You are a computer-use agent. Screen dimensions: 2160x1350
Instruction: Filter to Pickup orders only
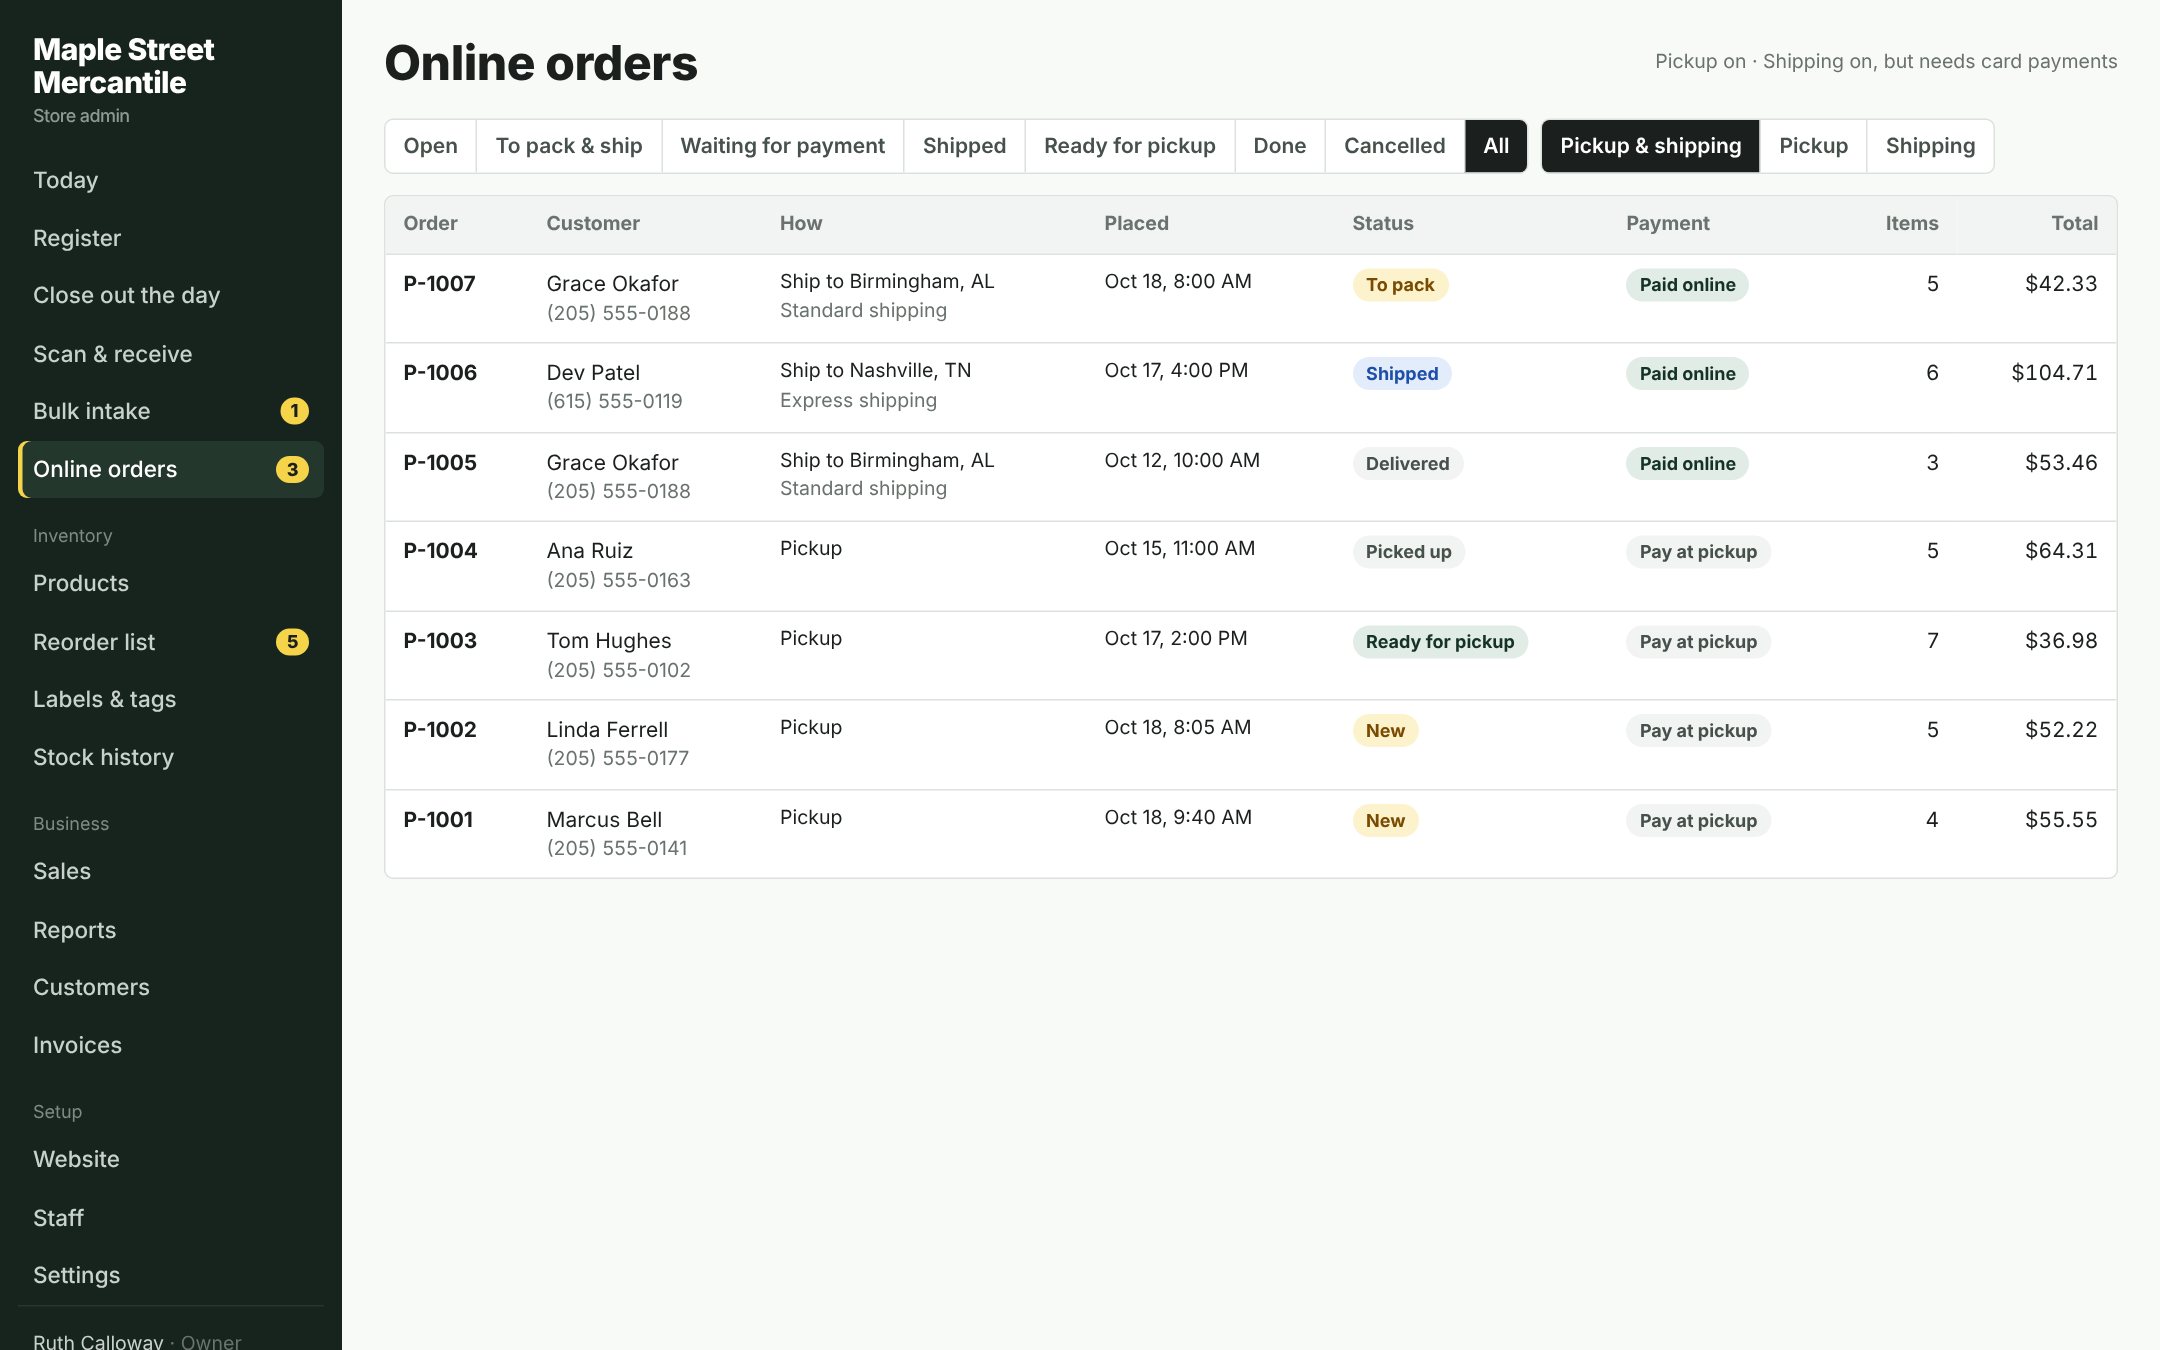[1814, 146]
